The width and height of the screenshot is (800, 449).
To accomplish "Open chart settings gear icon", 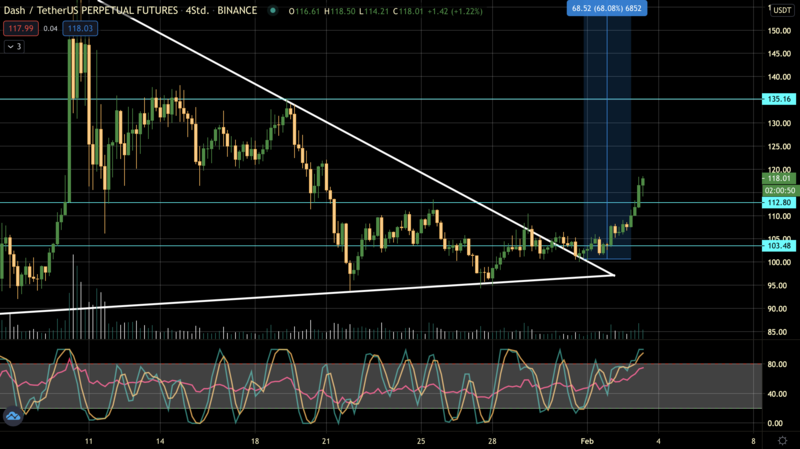I will (x=782, y=440).
